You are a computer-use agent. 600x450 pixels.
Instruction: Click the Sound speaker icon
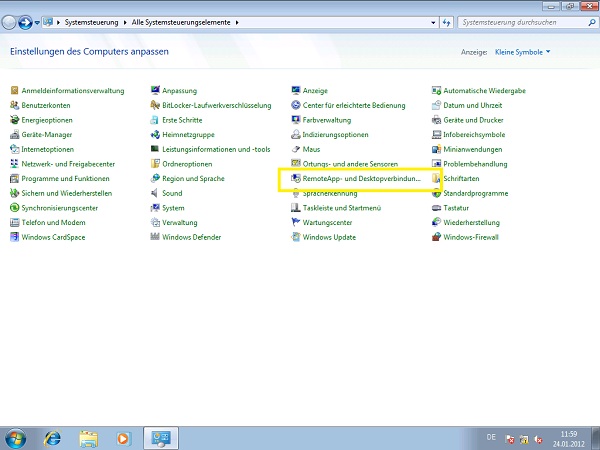click(x=155, y=193)
